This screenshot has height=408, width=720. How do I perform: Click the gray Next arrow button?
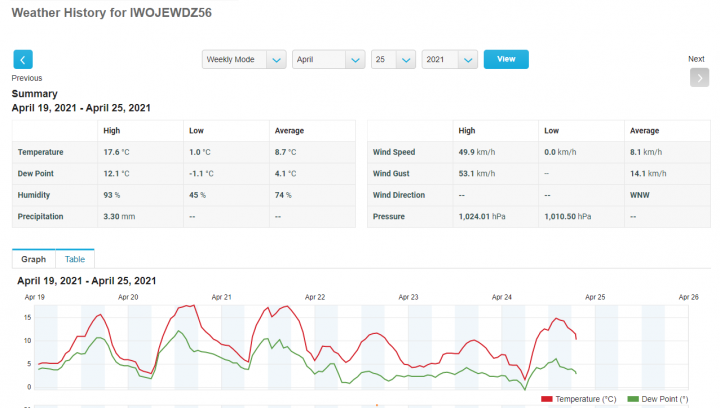(699, 78)
